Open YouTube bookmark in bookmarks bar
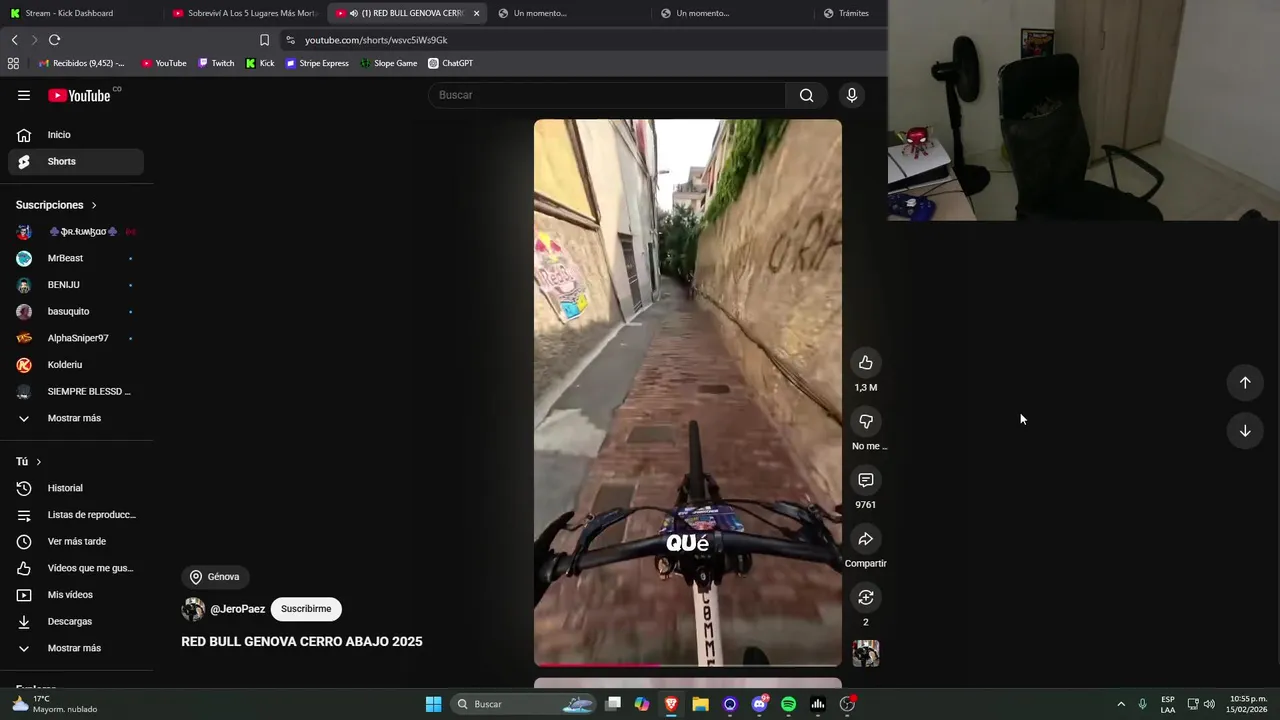Viewport: 1280px width, 720px height. pos(164,63)
